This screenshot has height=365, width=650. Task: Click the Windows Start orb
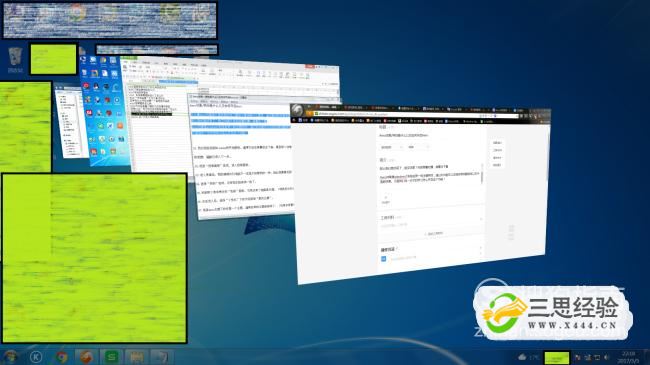(10, 357)
